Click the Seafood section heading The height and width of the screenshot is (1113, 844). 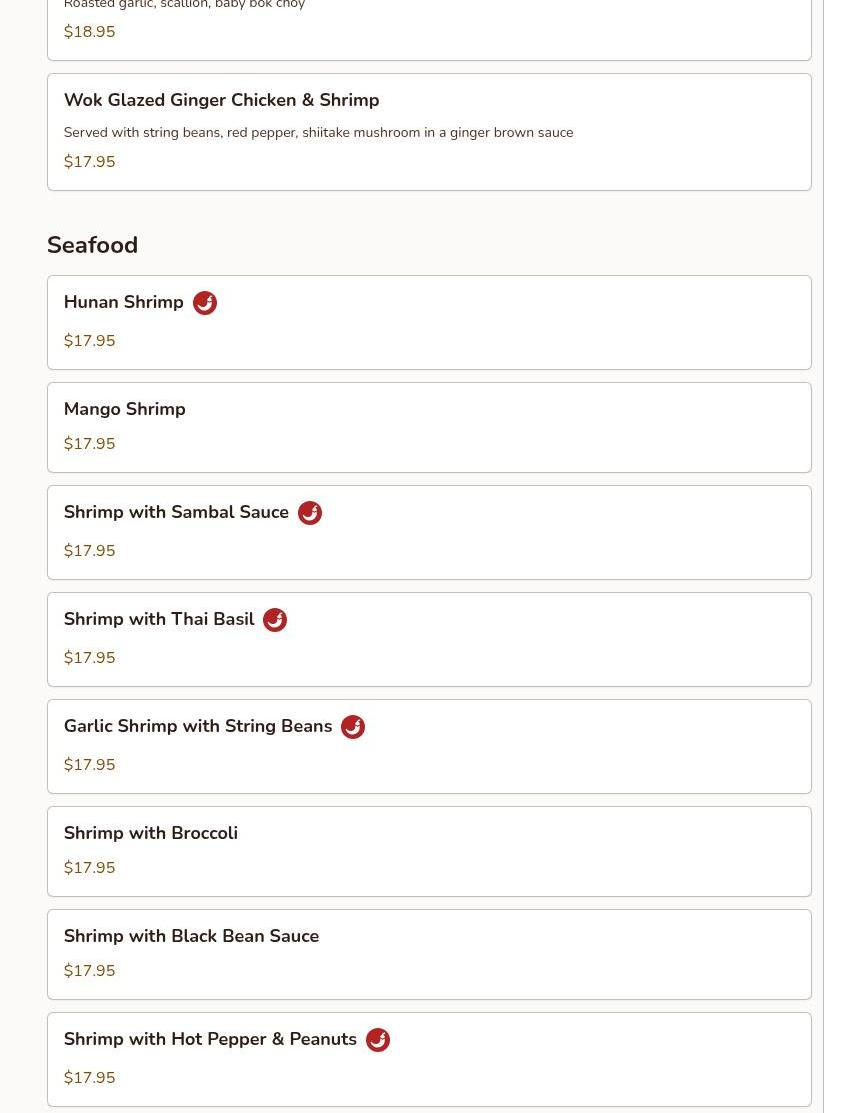pyautogui.click(x=93, y=245)
